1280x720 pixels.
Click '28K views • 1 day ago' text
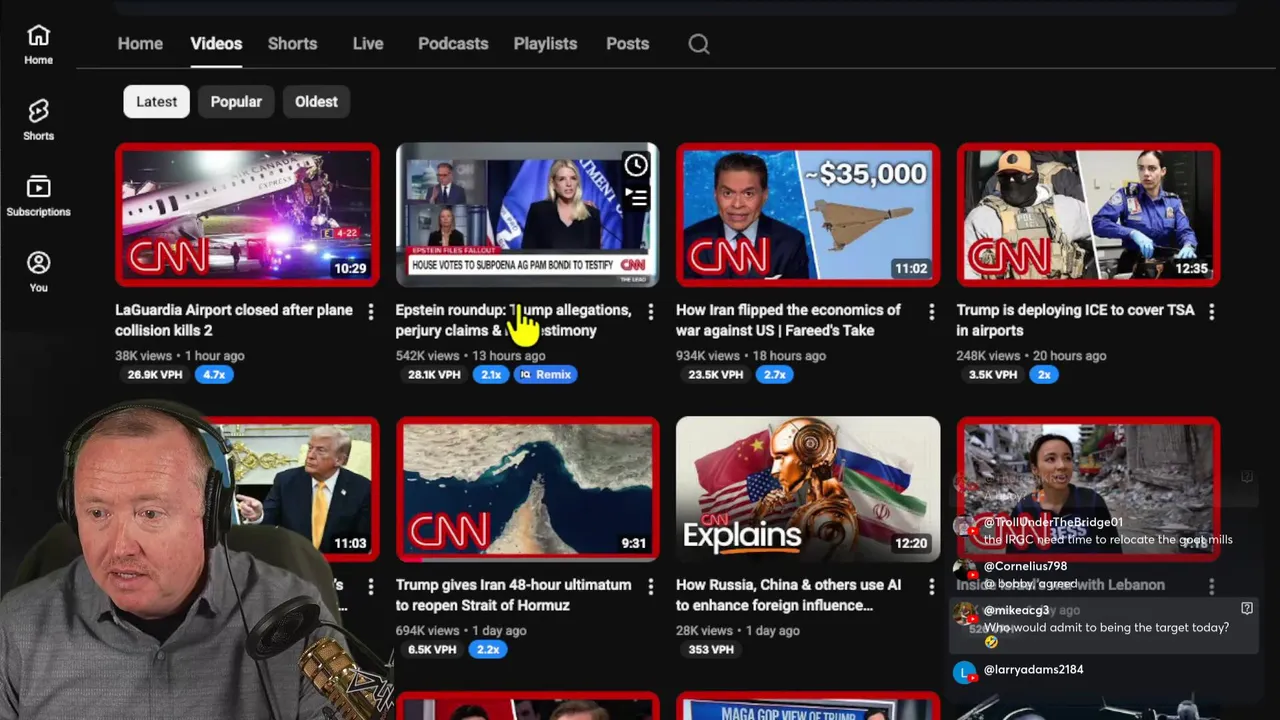pos(738,630)
